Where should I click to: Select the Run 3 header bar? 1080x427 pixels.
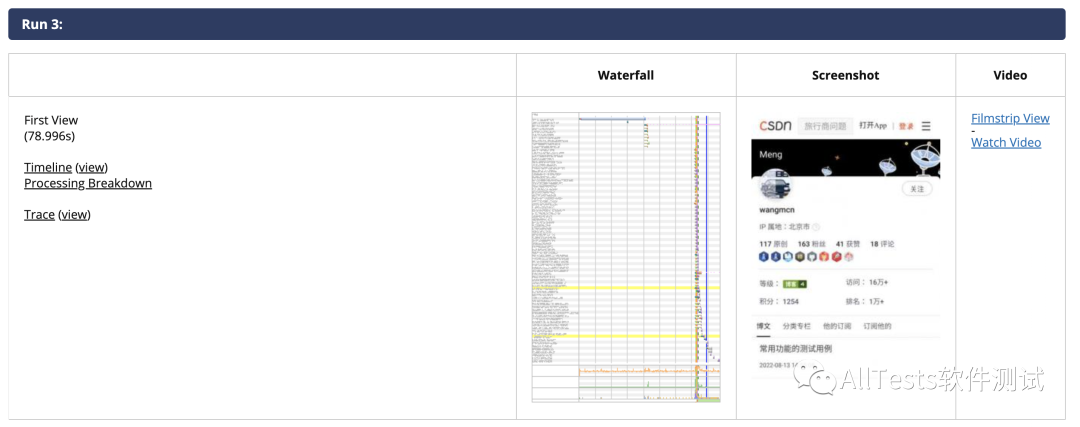pyautogui.click(x=537, y=24)
